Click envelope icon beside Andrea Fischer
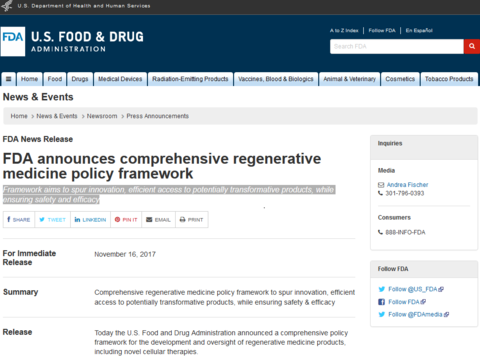The image size is (480, 360). click(381, 185)
